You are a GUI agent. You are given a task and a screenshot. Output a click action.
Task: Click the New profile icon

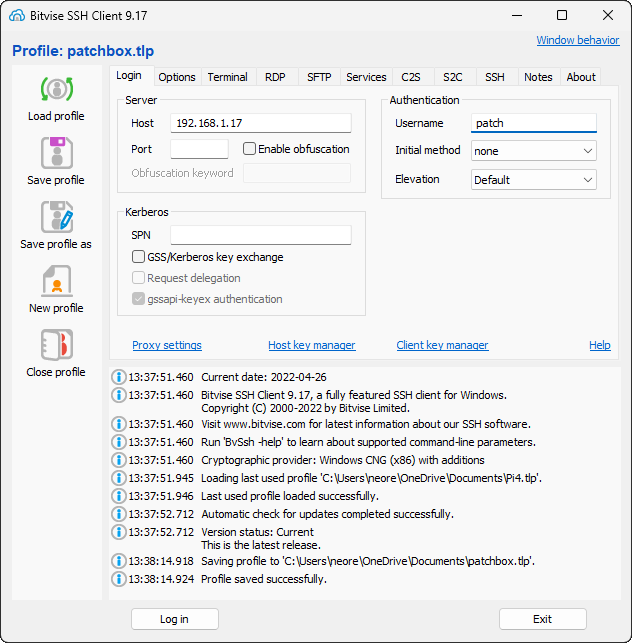point(57,281)
